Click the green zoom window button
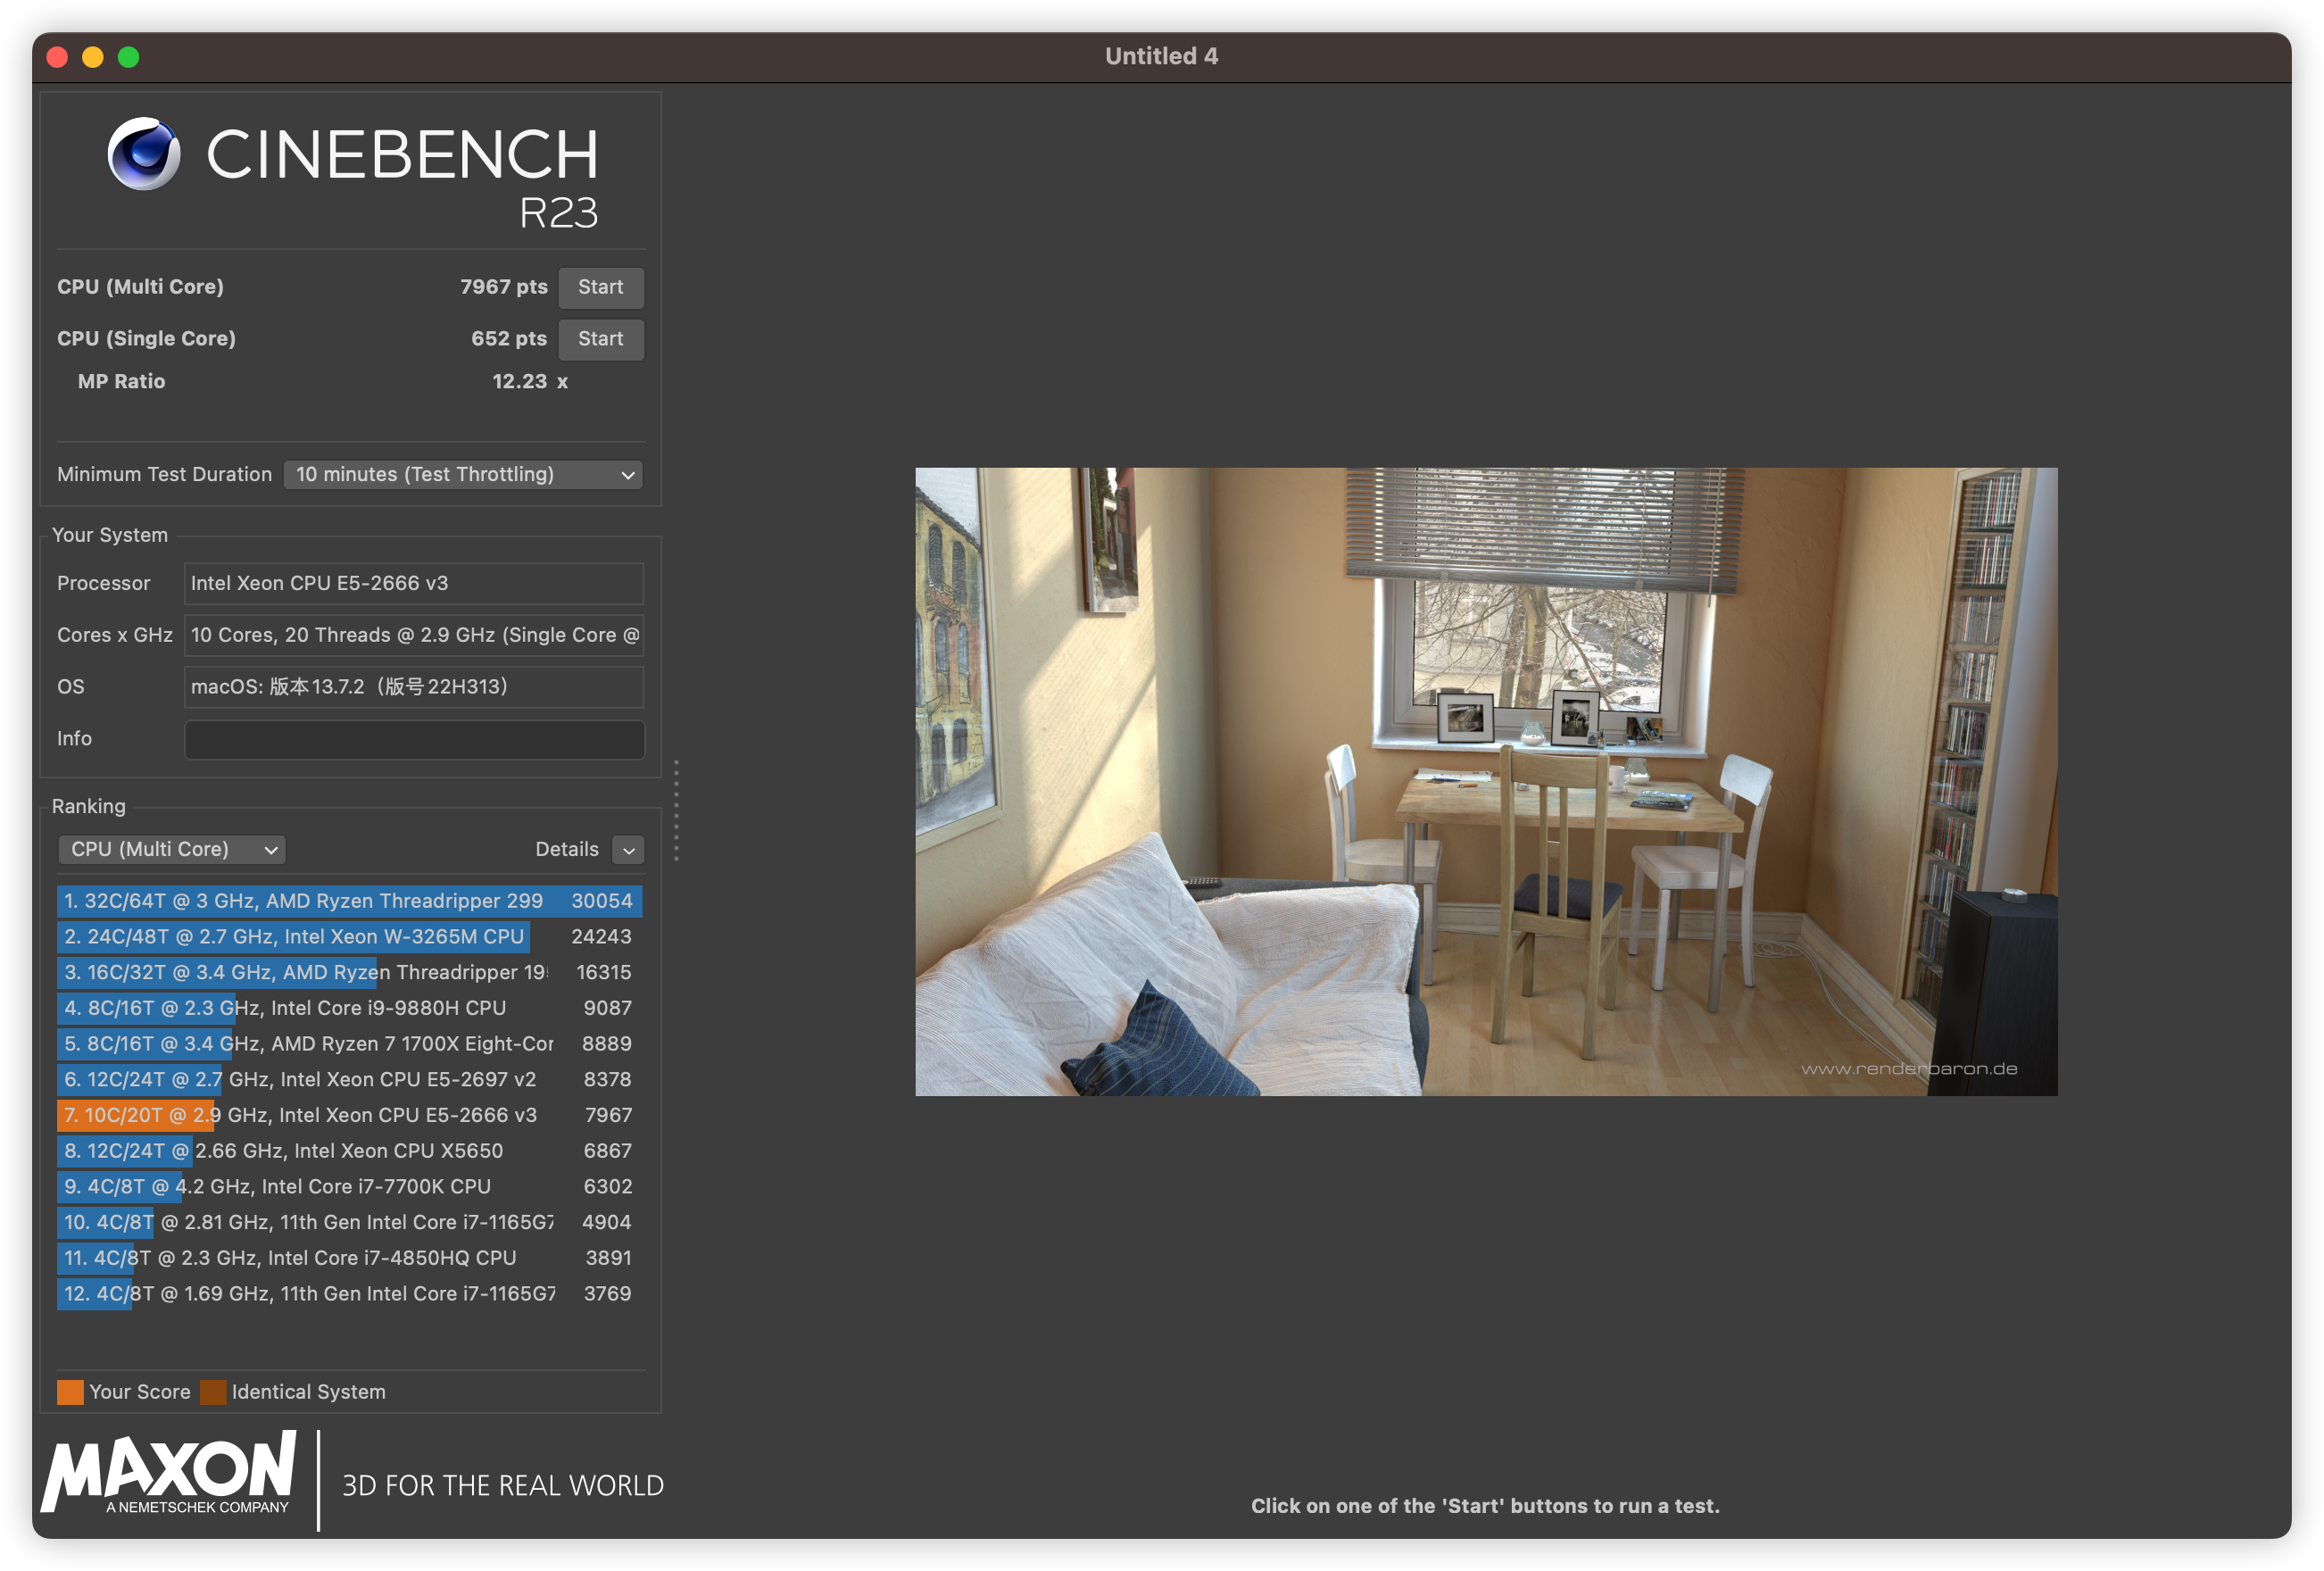The image size is (2324, 1571). (x=128, y=56)
